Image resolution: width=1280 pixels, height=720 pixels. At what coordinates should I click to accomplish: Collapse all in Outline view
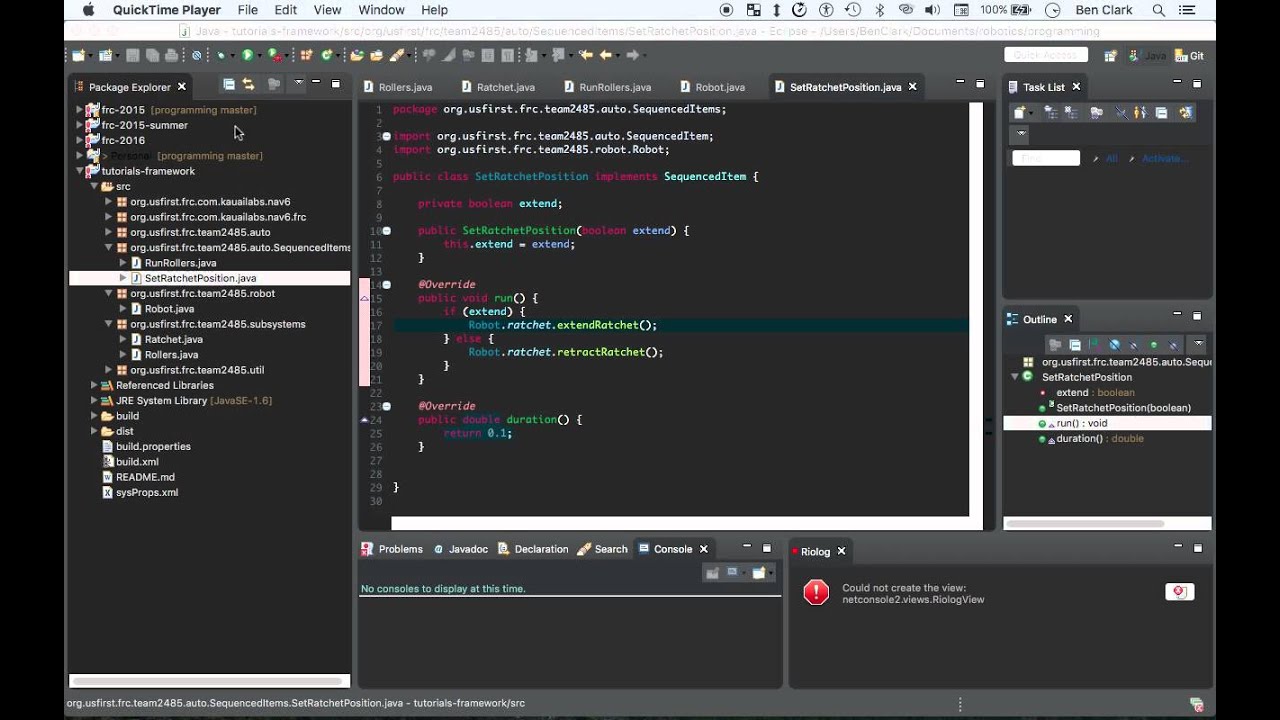click(1075, 345)
